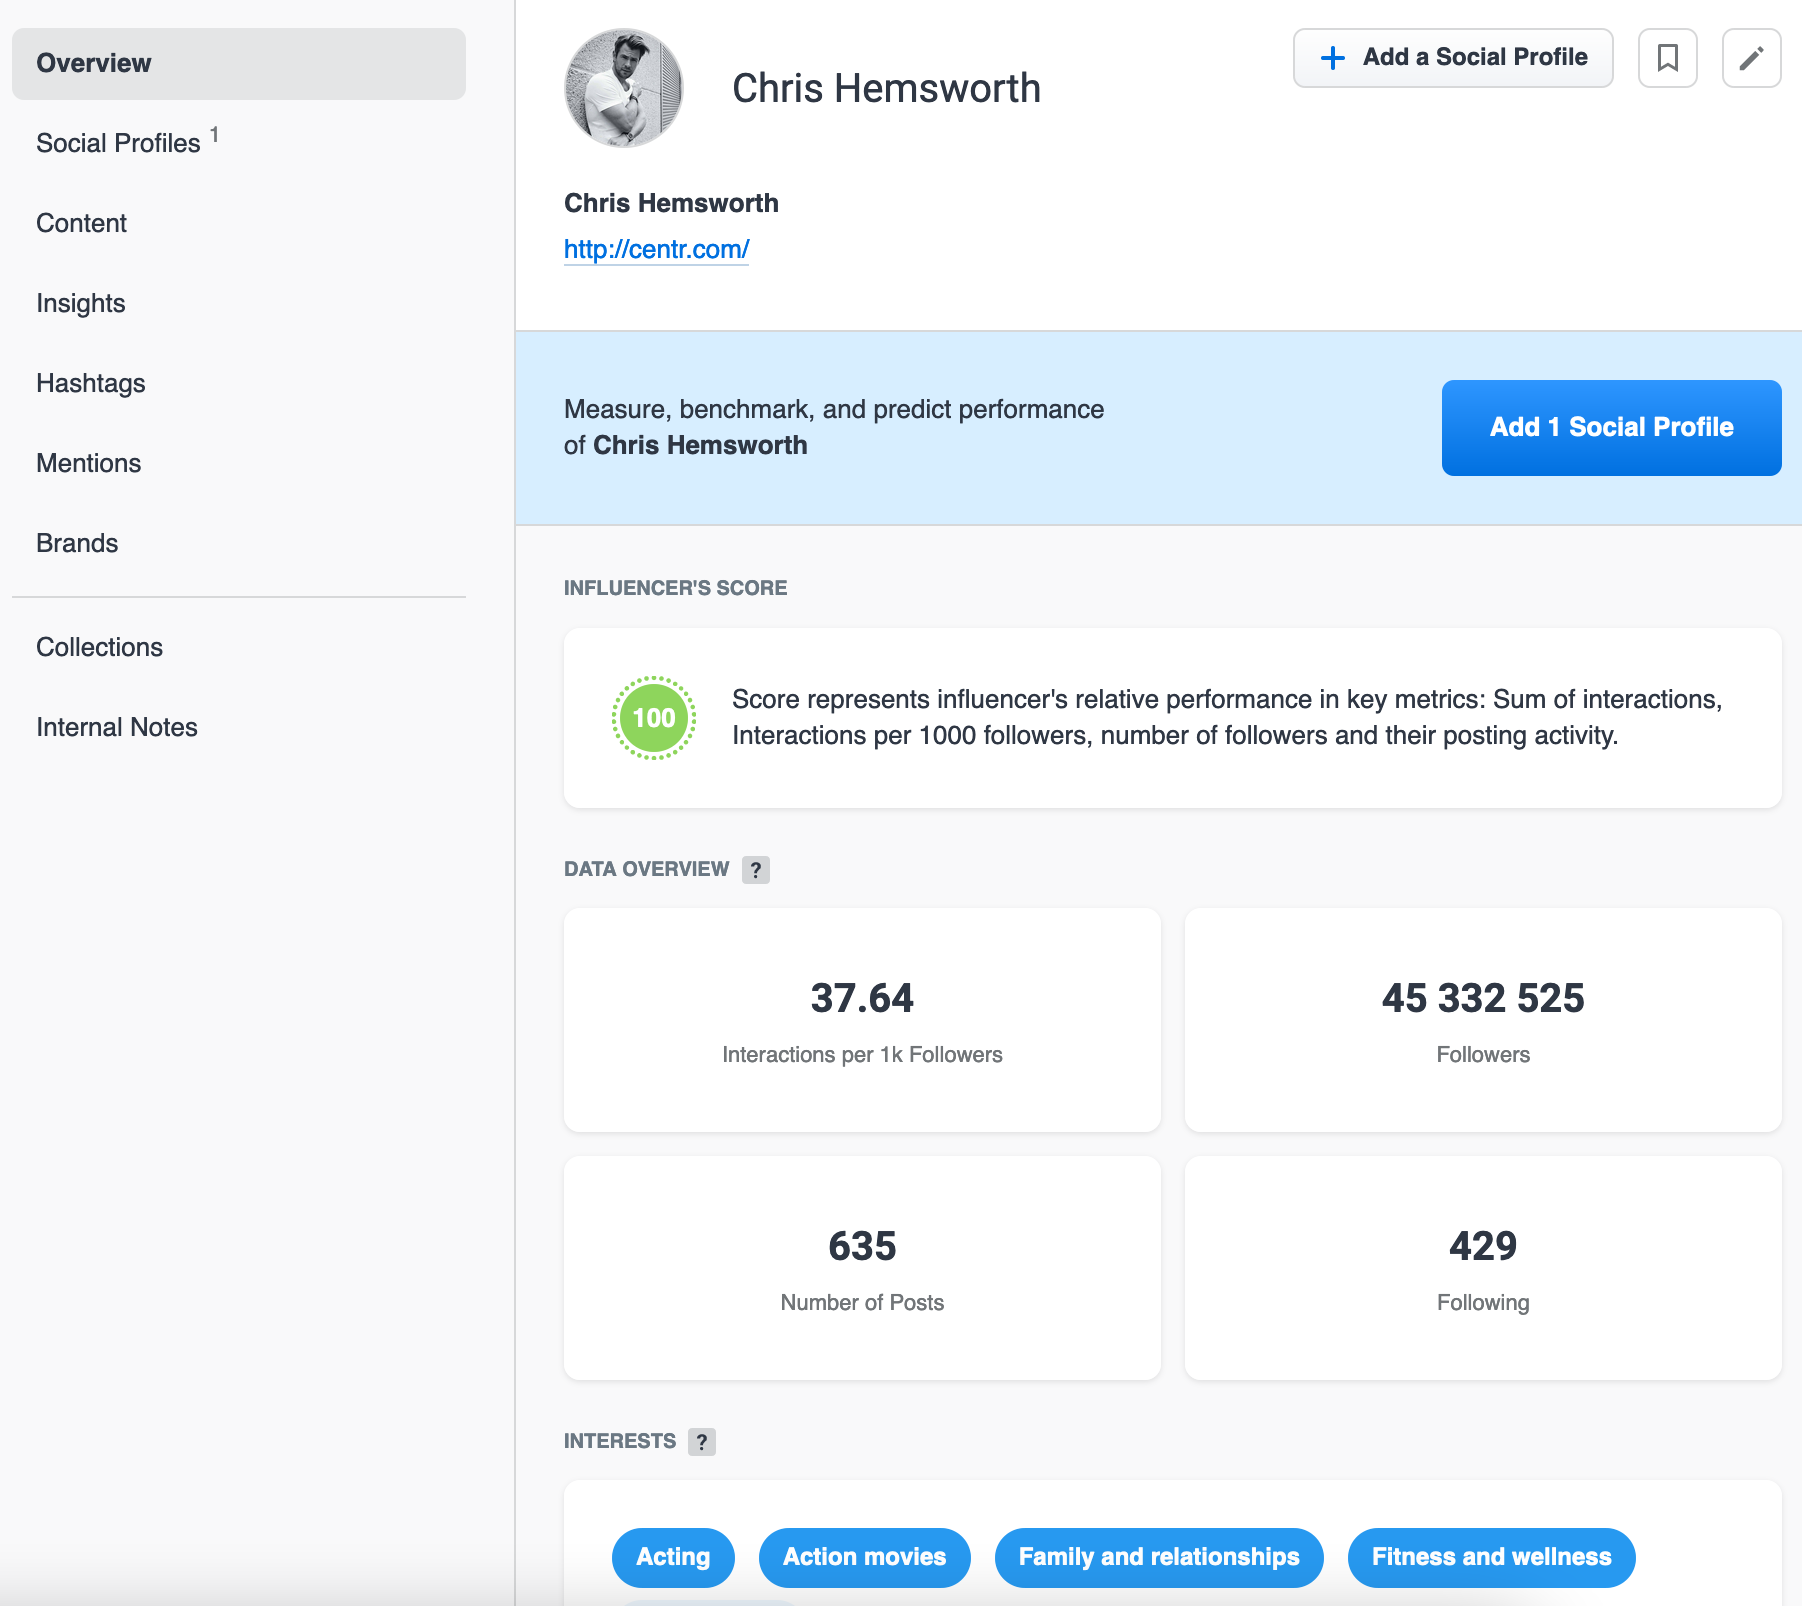Open Mentions from the sidebar
The width and height of the screenshot is (1802, 1606).
[x=89, y=463]
